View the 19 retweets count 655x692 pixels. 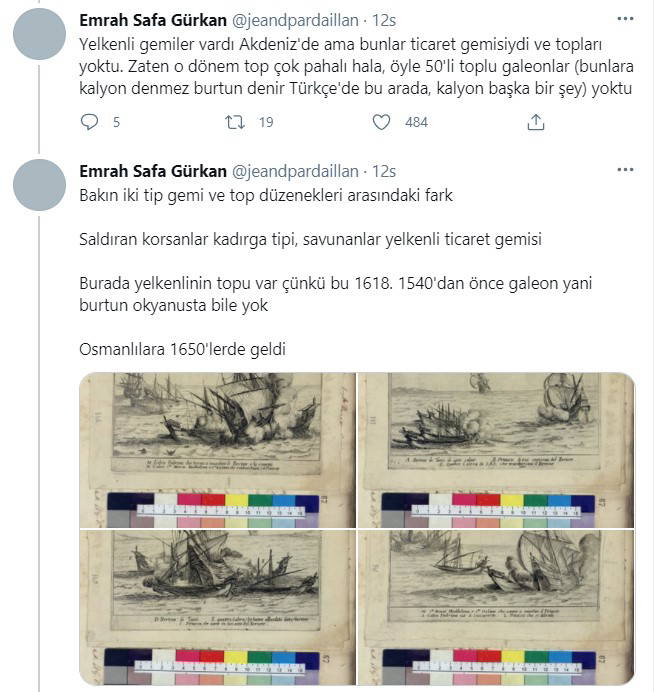click(266, 122)
